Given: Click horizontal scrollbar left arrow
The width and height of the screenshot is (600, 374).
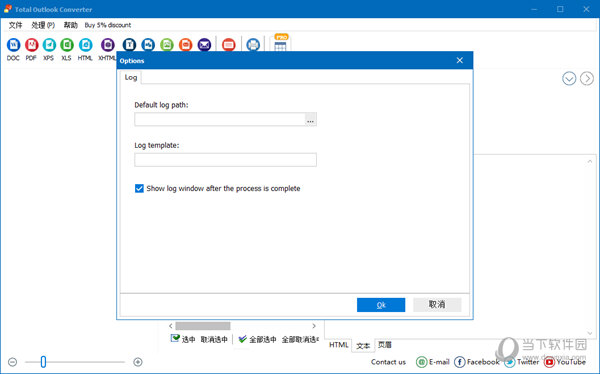Looking at the screenshot, I should pyautogui.click(x=171, y=326).
